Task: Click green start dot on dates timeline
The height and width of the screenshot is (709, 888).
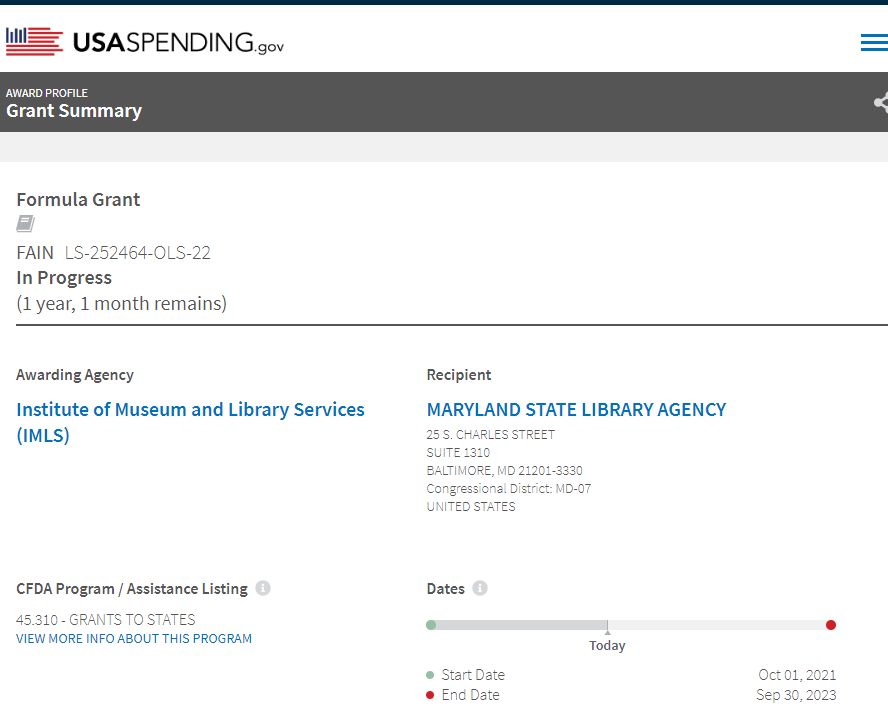Action: coord(431,625)
